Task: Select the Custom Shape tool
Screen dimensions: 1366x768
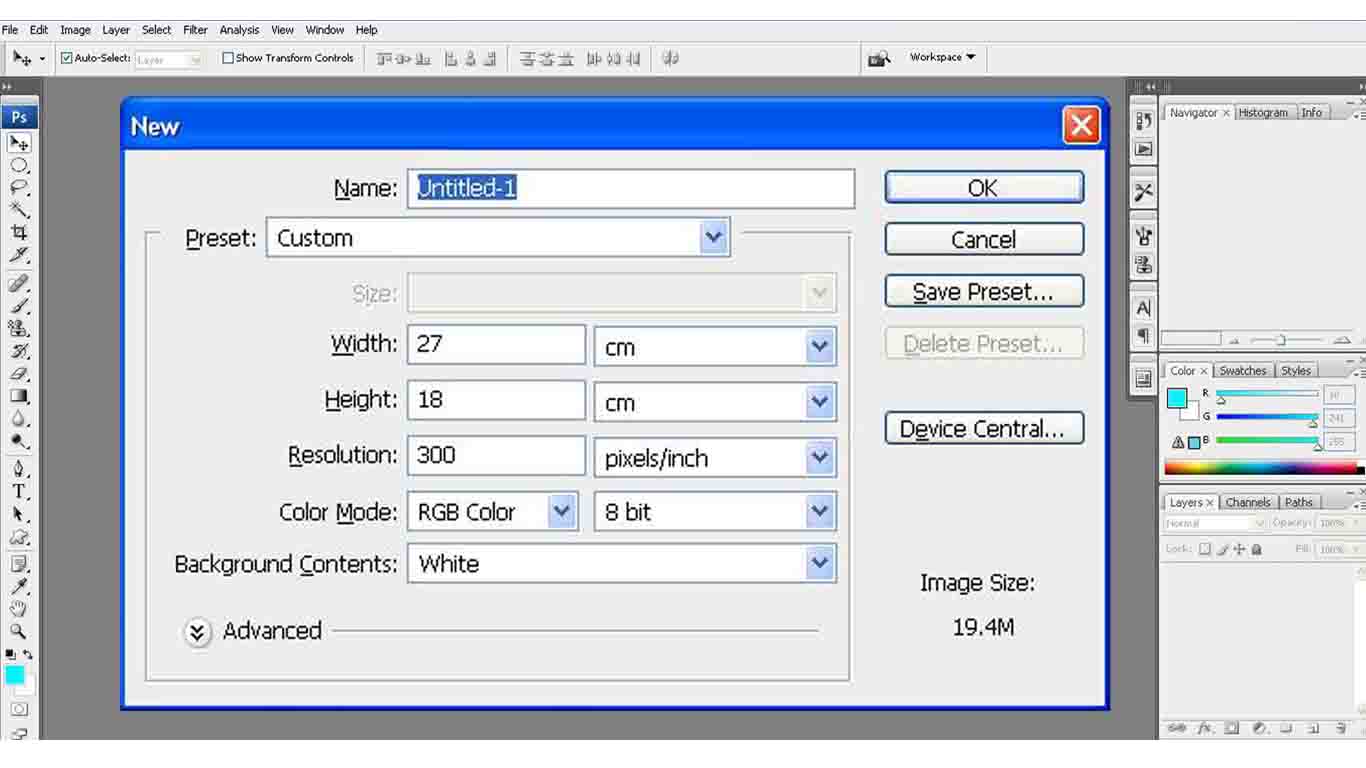Action: click(x=19, y=537)
